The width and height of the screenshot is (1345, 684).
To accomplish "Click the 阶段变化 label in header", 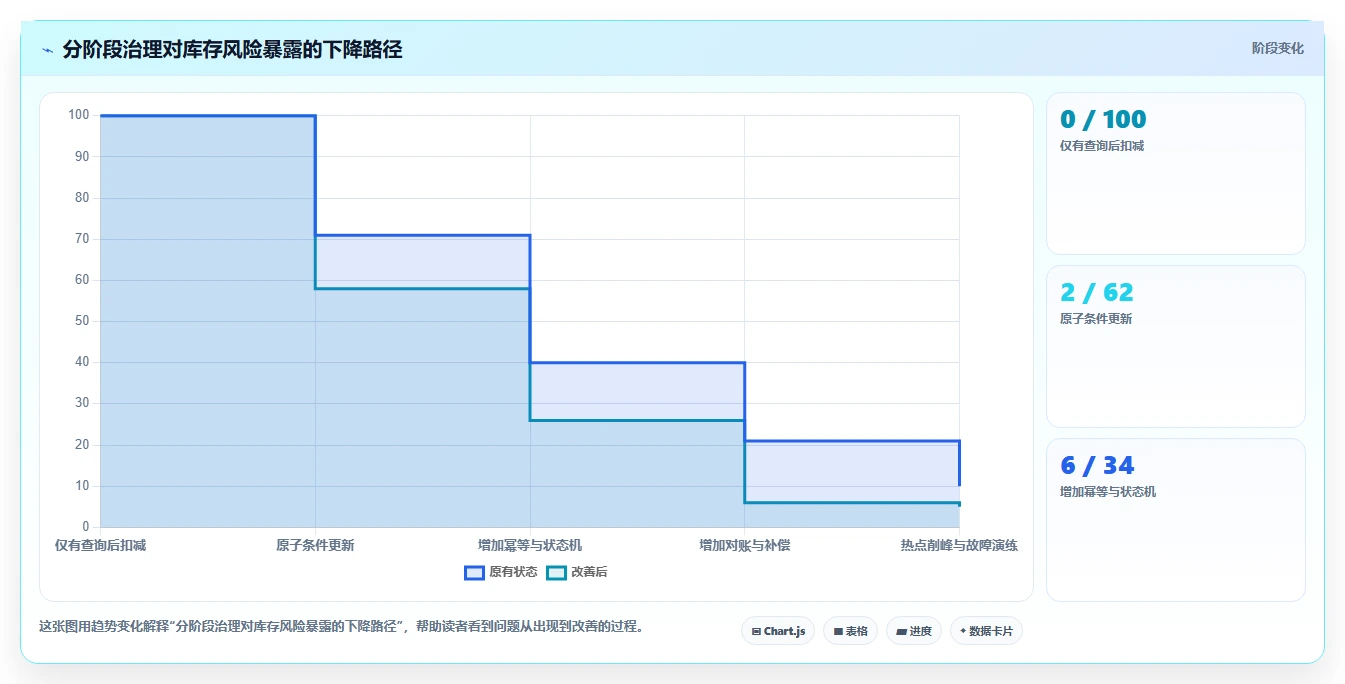I will point(1277,48).
